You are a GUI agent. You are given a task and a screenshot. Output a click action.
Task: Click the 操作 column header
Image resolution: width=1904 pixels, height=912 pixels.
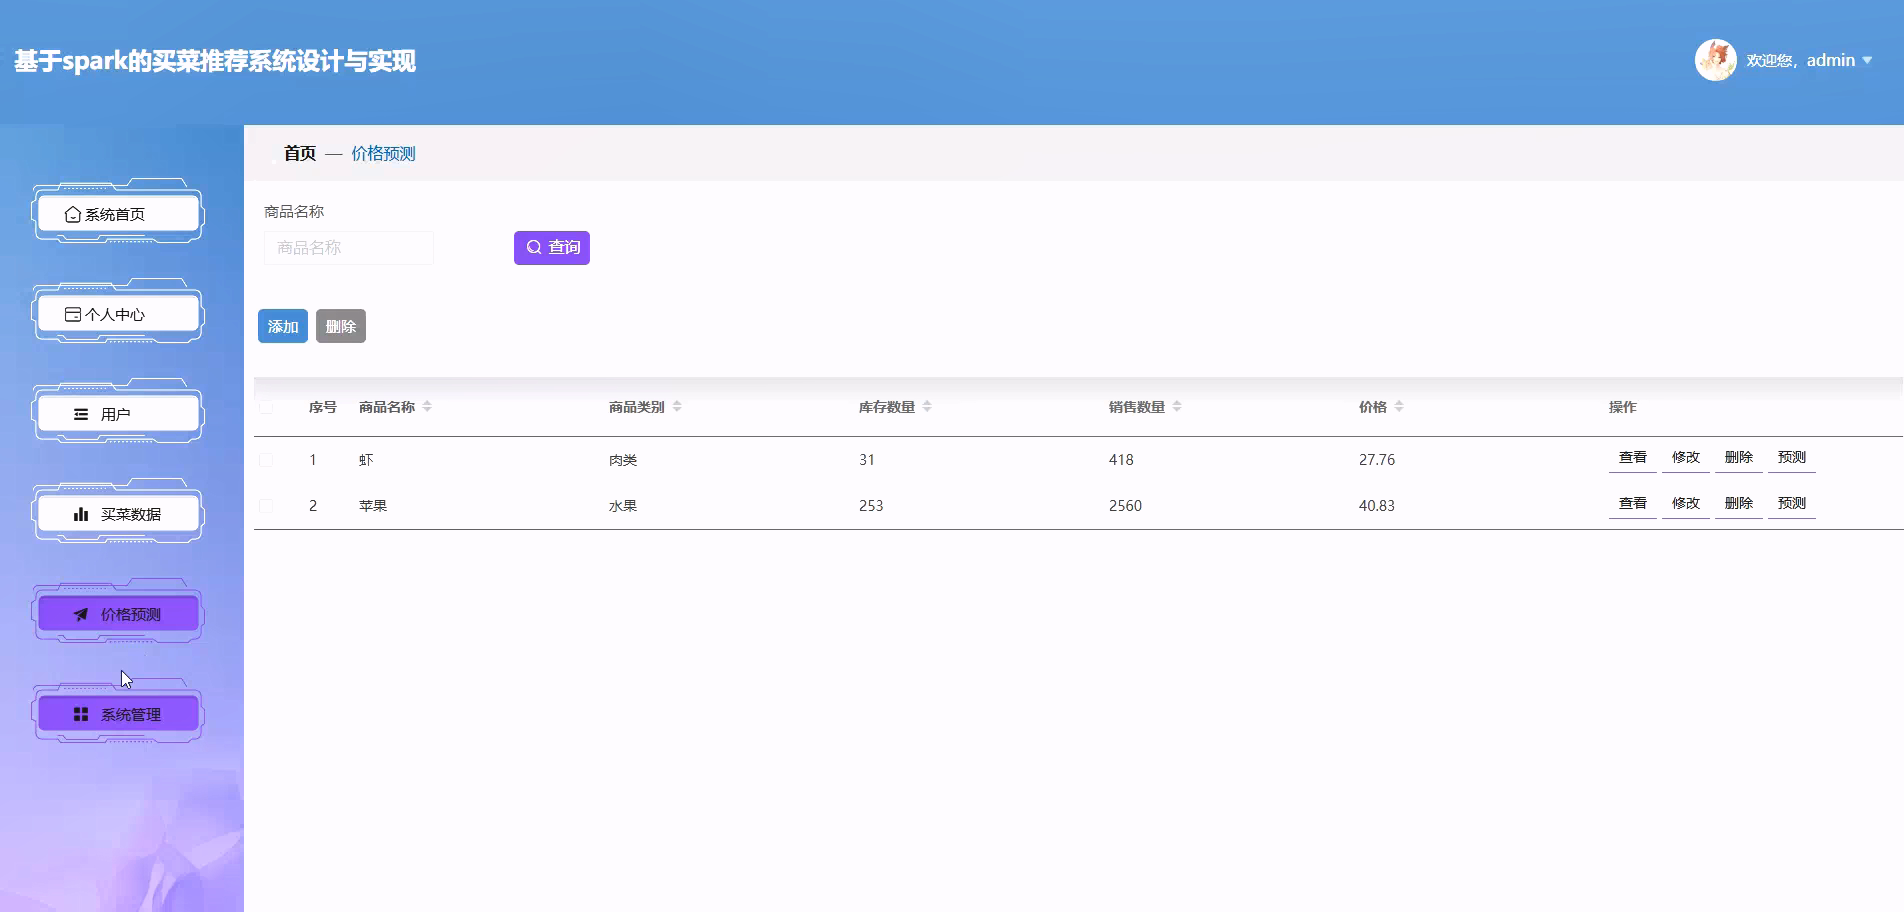(1623, 407)
